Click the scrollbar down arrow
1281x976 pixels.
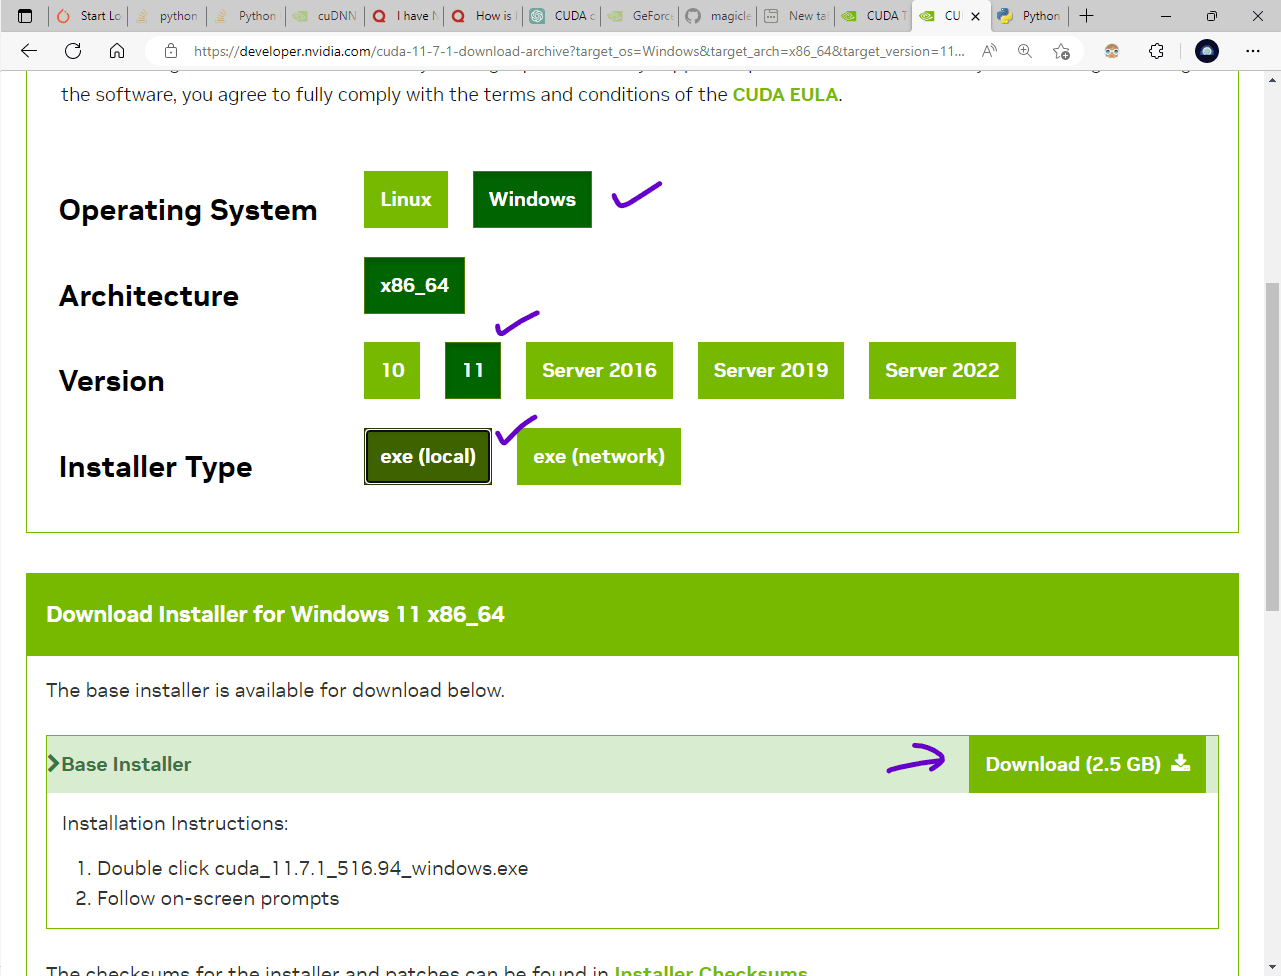(x=1272, y=968)
